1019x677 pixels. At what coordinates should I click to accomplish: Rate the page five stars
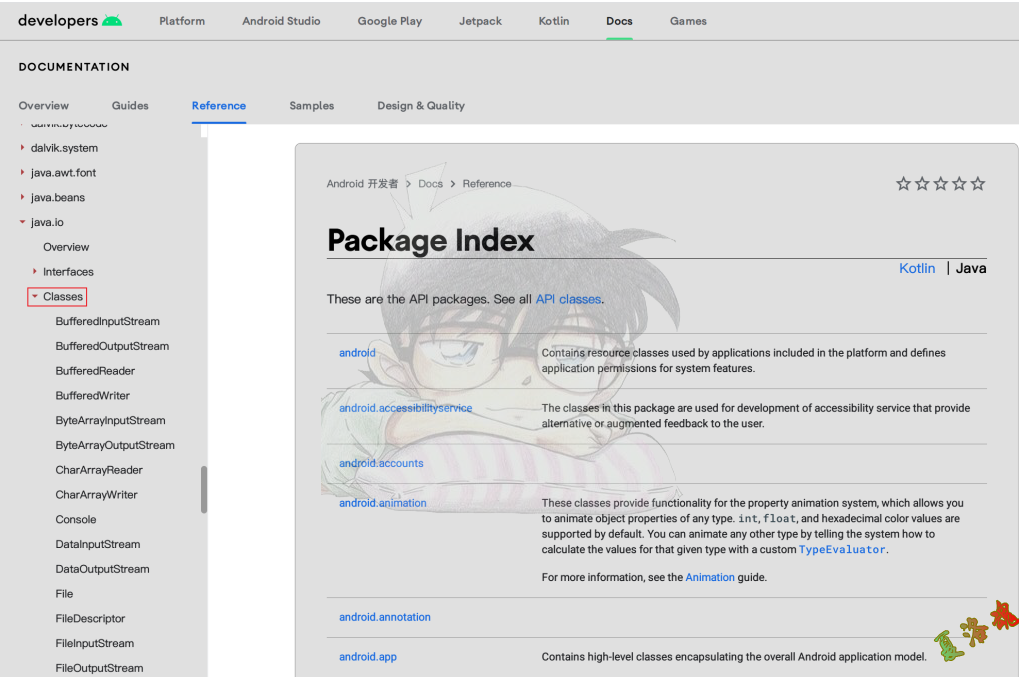tap(978, 184)
